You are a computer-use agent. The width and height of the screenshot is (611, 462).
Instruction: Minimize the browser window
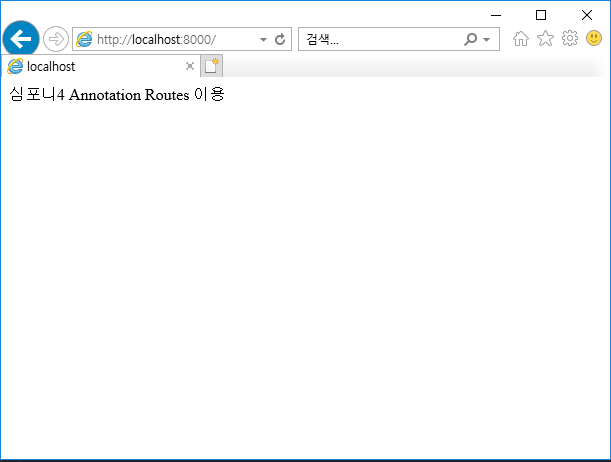pos(495,14)
